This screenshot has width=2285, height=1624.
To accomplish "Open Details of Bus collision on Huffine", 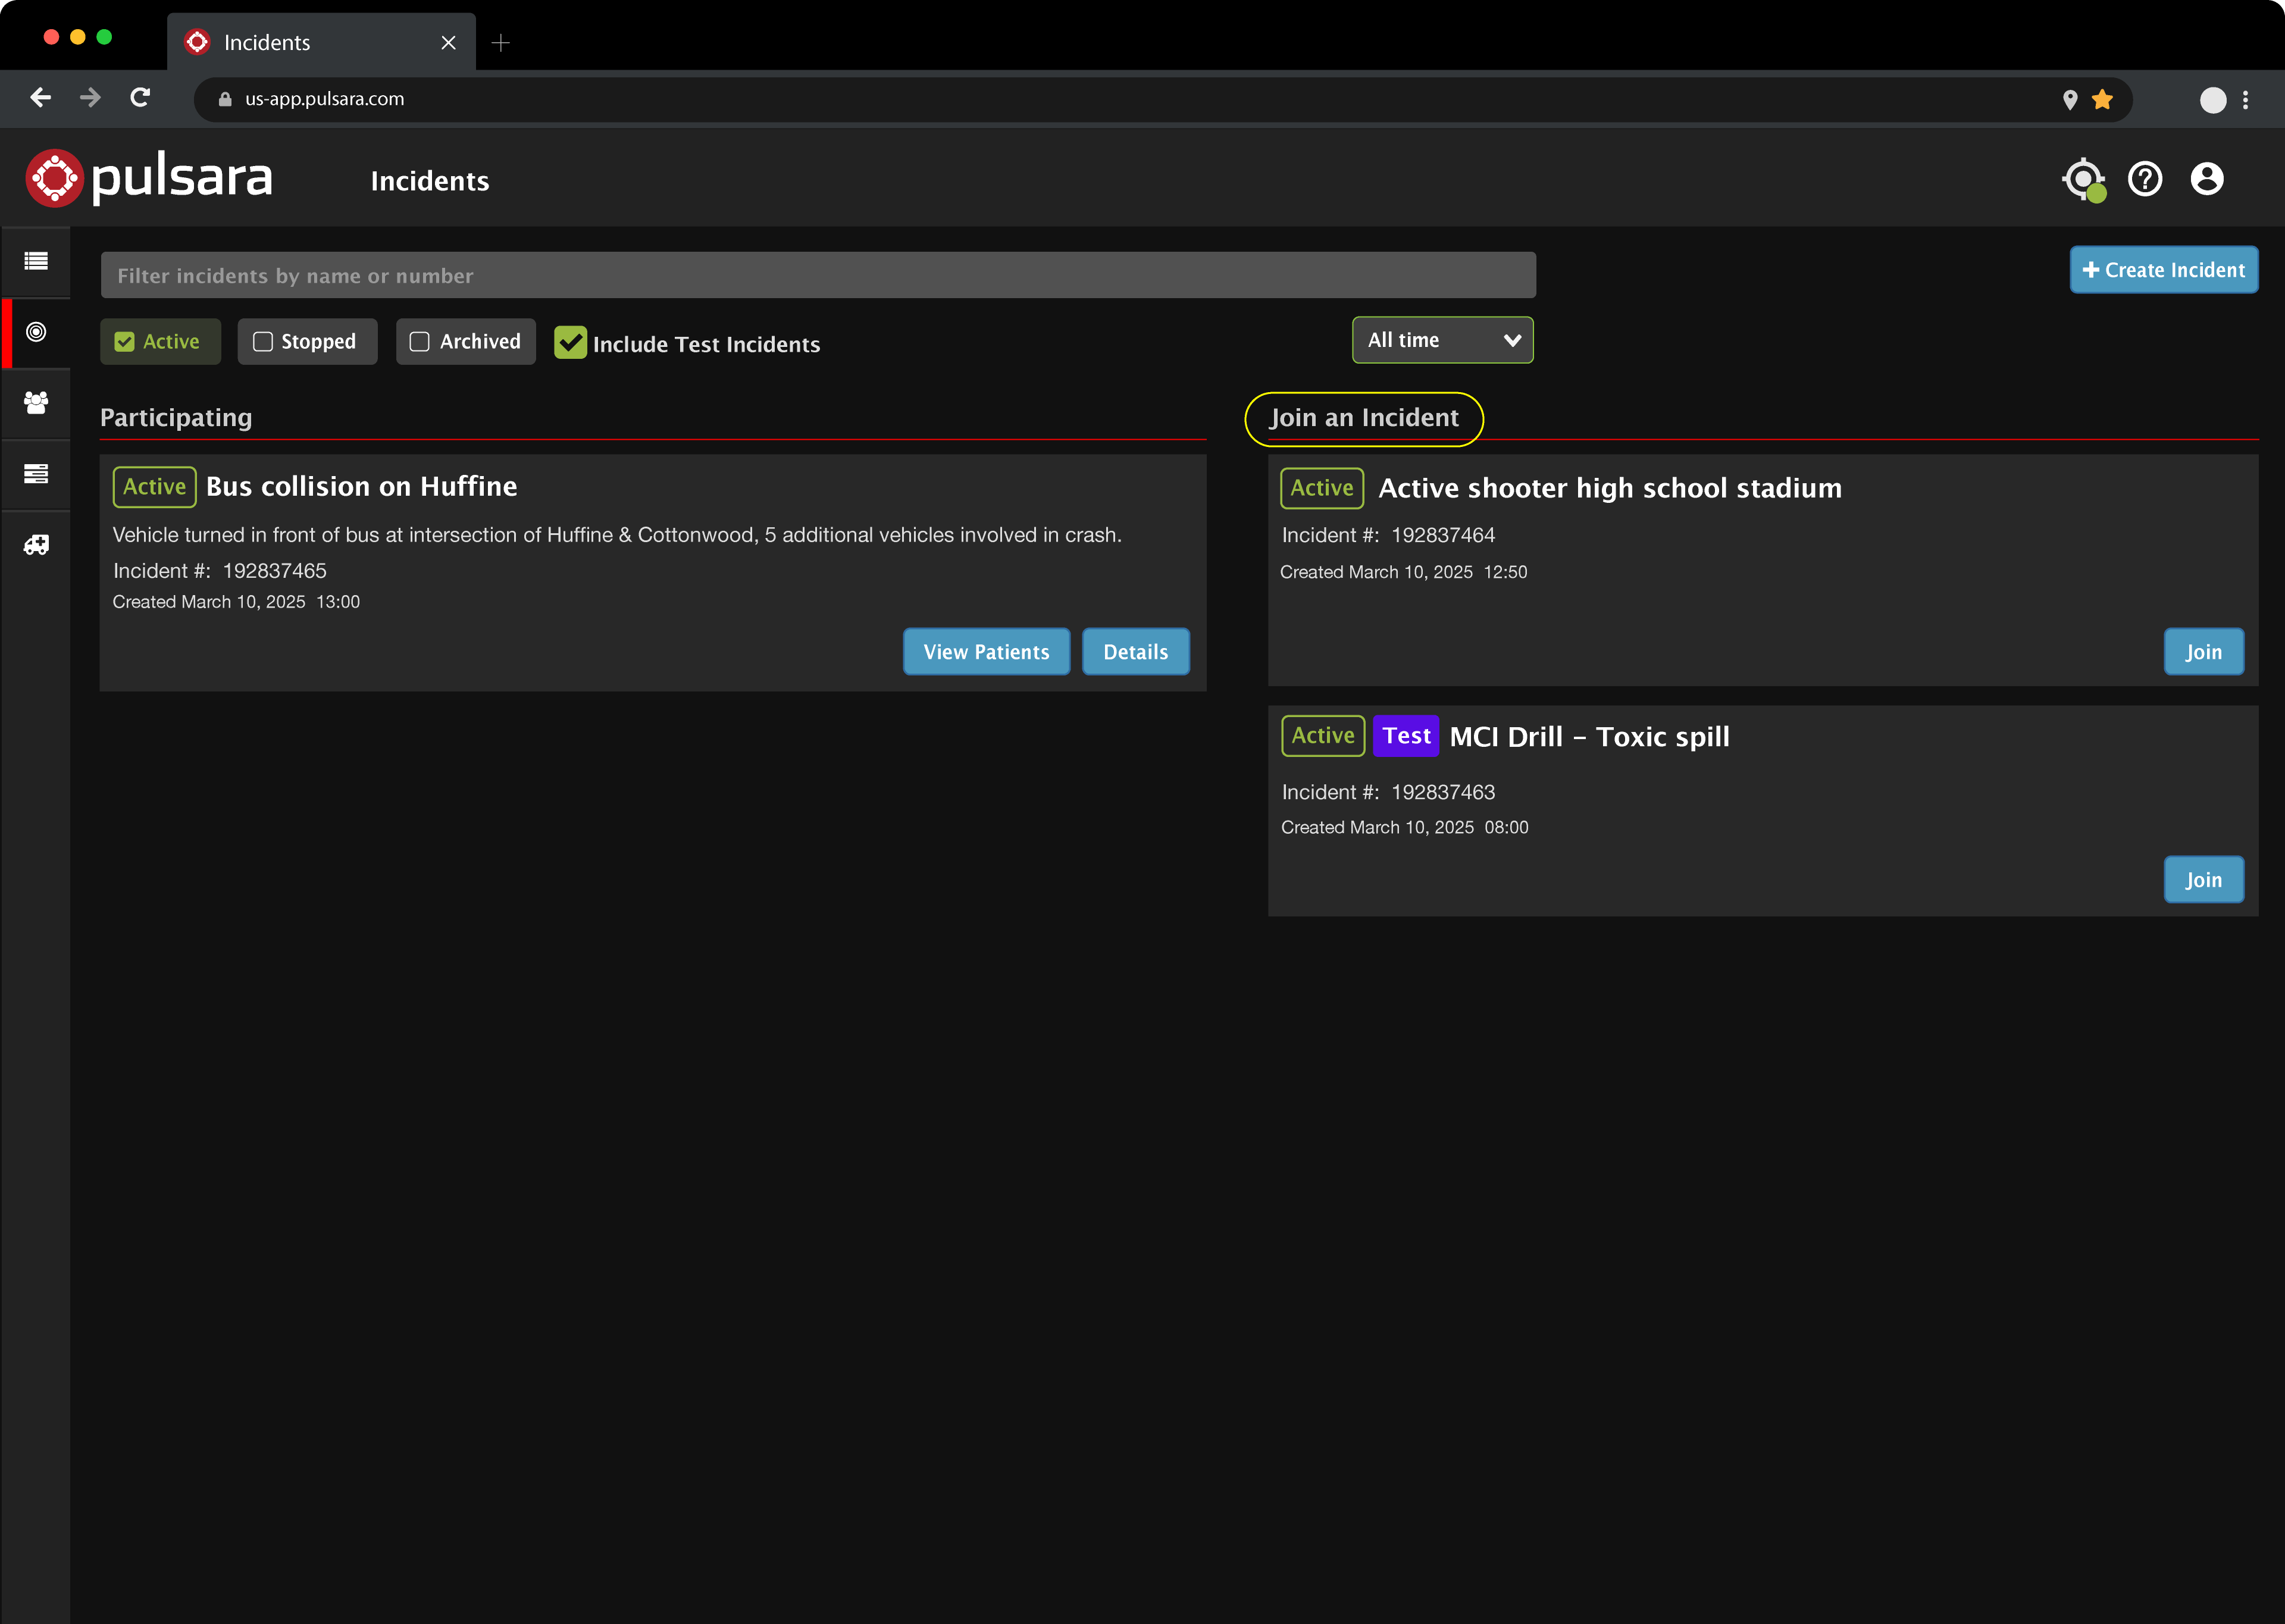I will 1135,651.
